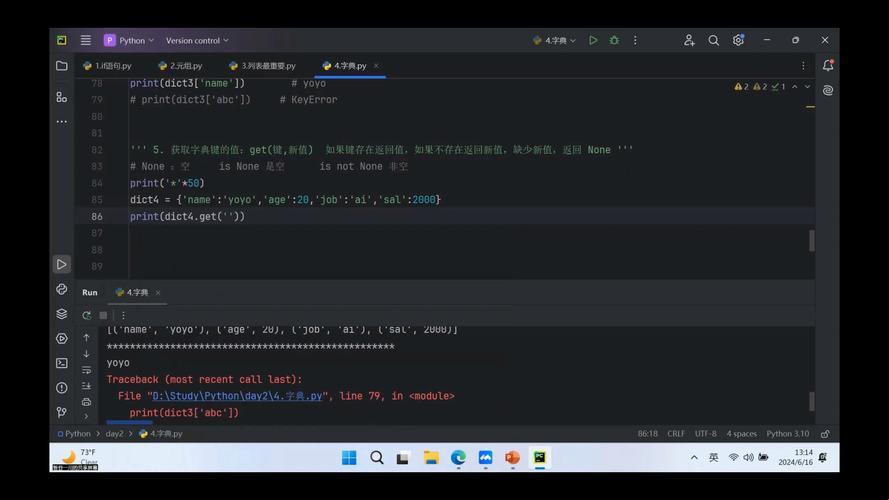
Task: Open PowerPoint from taskbar
Action: 513,457
